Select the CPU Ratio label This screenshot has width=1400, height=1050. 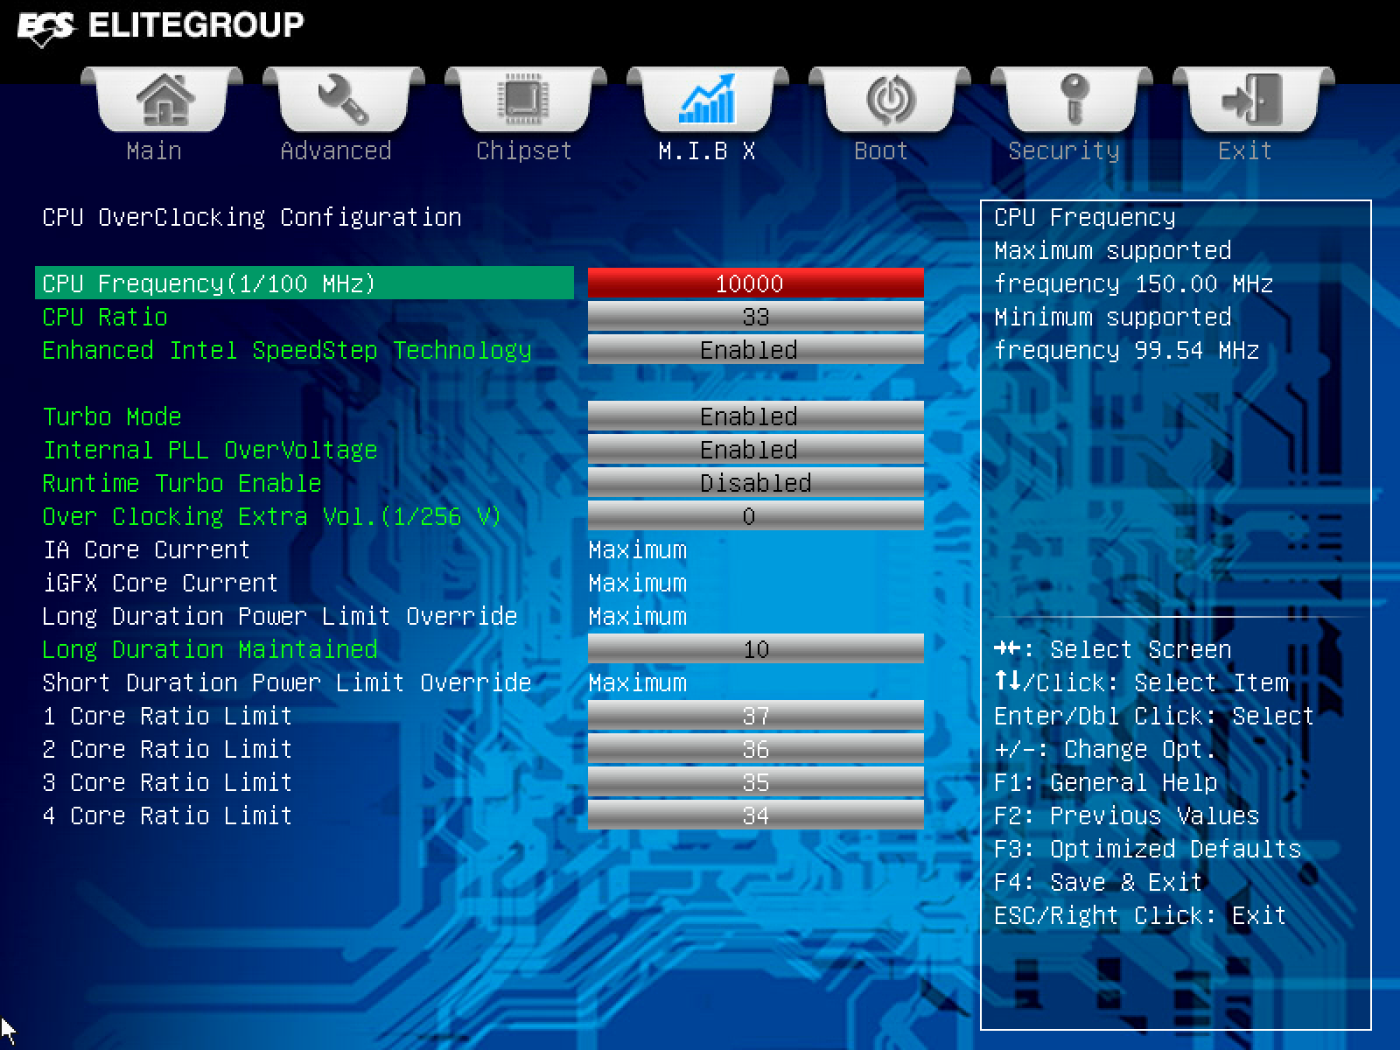[x=105, y=317]
